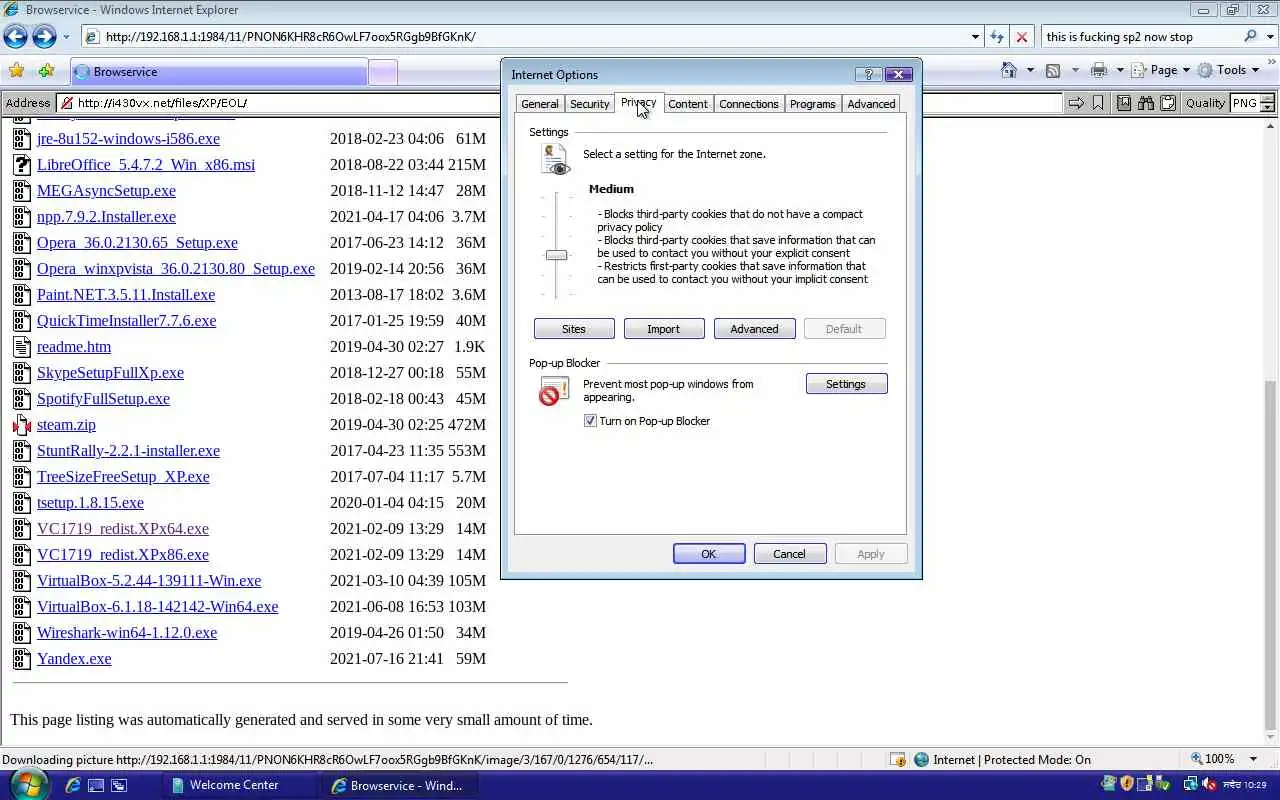
Task: Select the Browservice browser tab
Action: coord(218,72)
